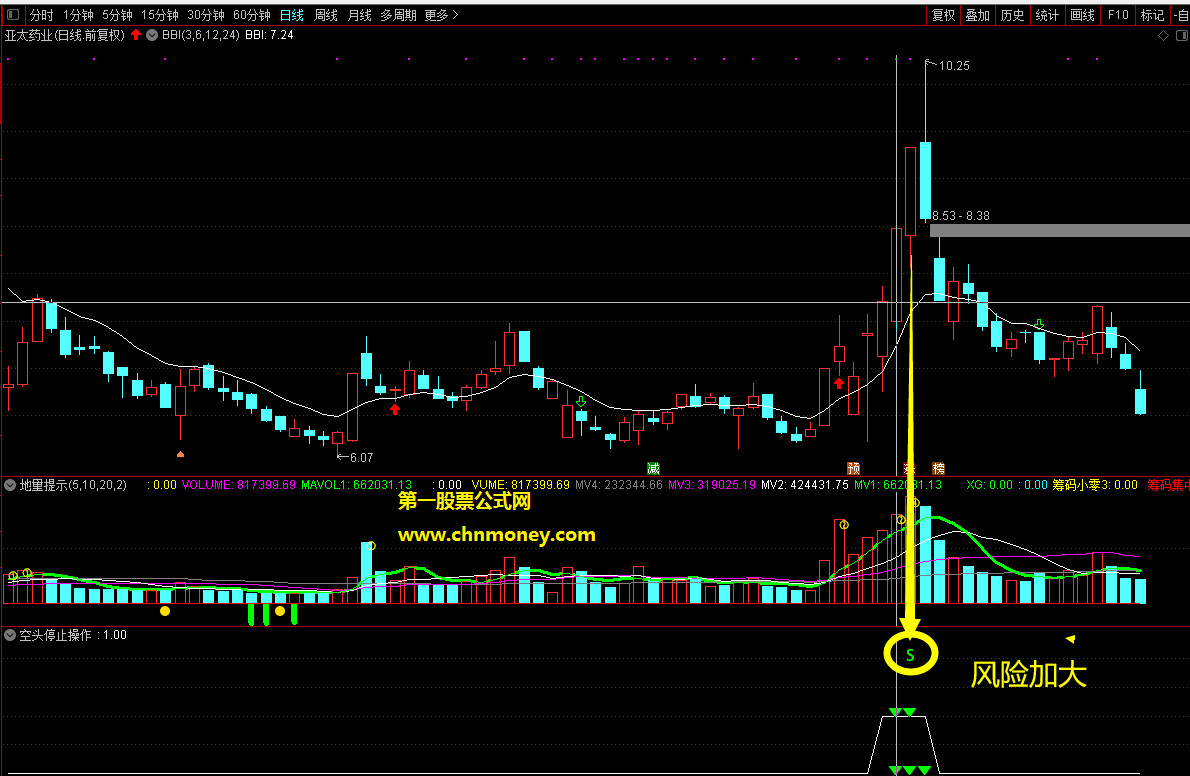Click the diamond icon in the chart header

click(x=1163, y=36)
